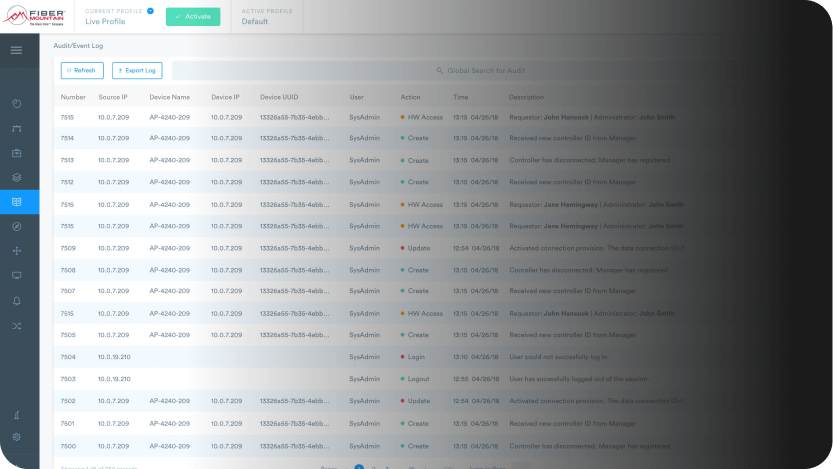The width and height of the screenshot is (833, 469).
Task: Sort by the Device IP column header
Action: (x=225, y=97)
